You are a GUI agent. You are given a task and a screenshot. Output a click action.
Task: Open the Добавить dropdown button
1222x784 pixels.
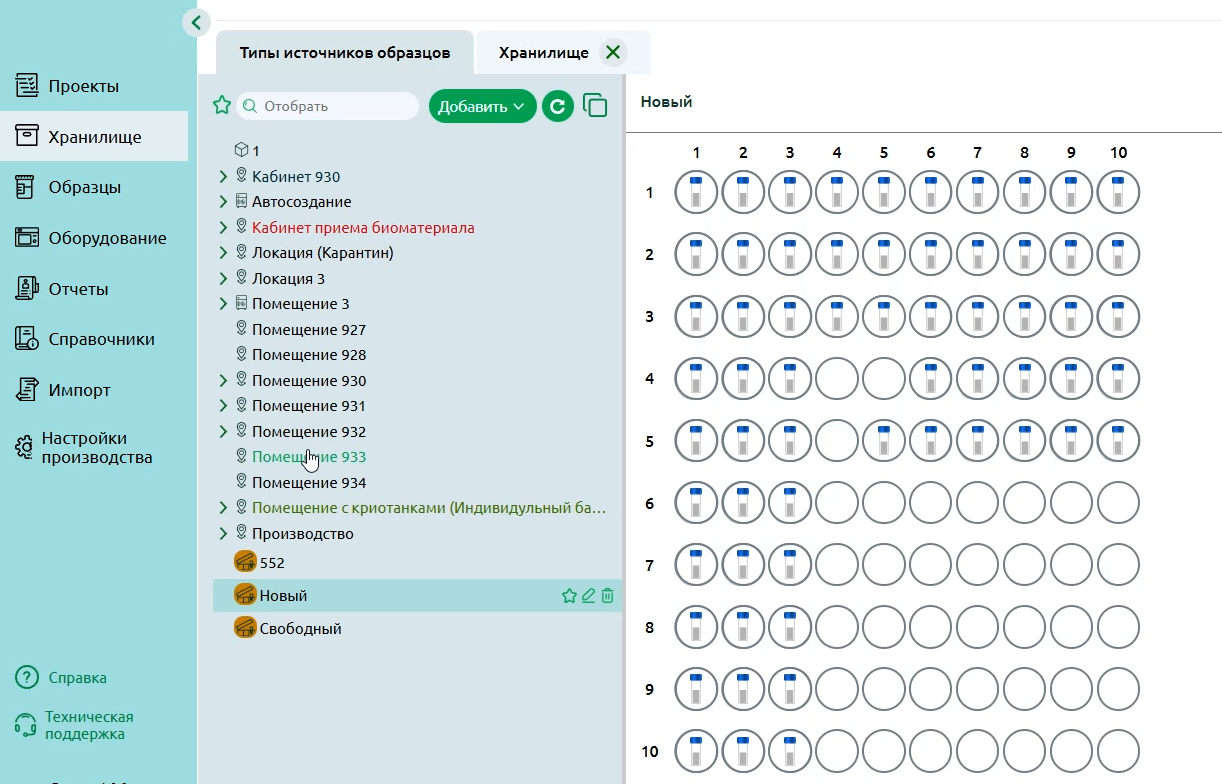click(482, 106)
